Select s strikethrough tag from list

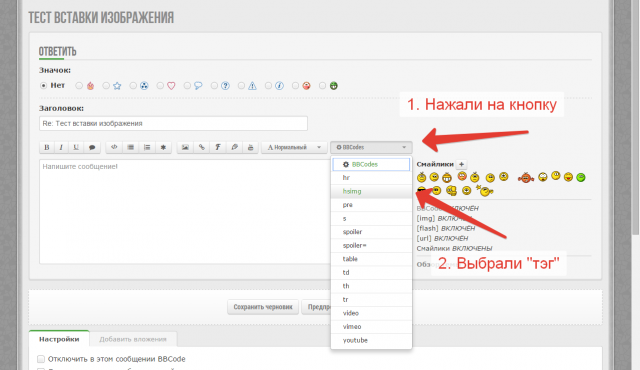(x=371, y=218)
